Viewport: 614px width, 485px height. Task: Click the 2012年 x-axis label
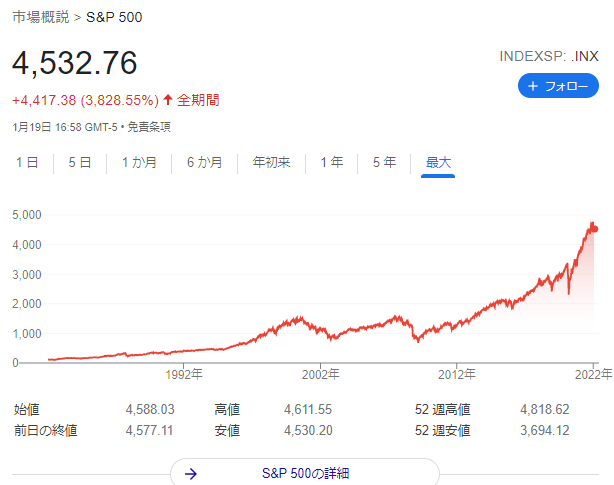pyautogui.click(x=457, y=375)
